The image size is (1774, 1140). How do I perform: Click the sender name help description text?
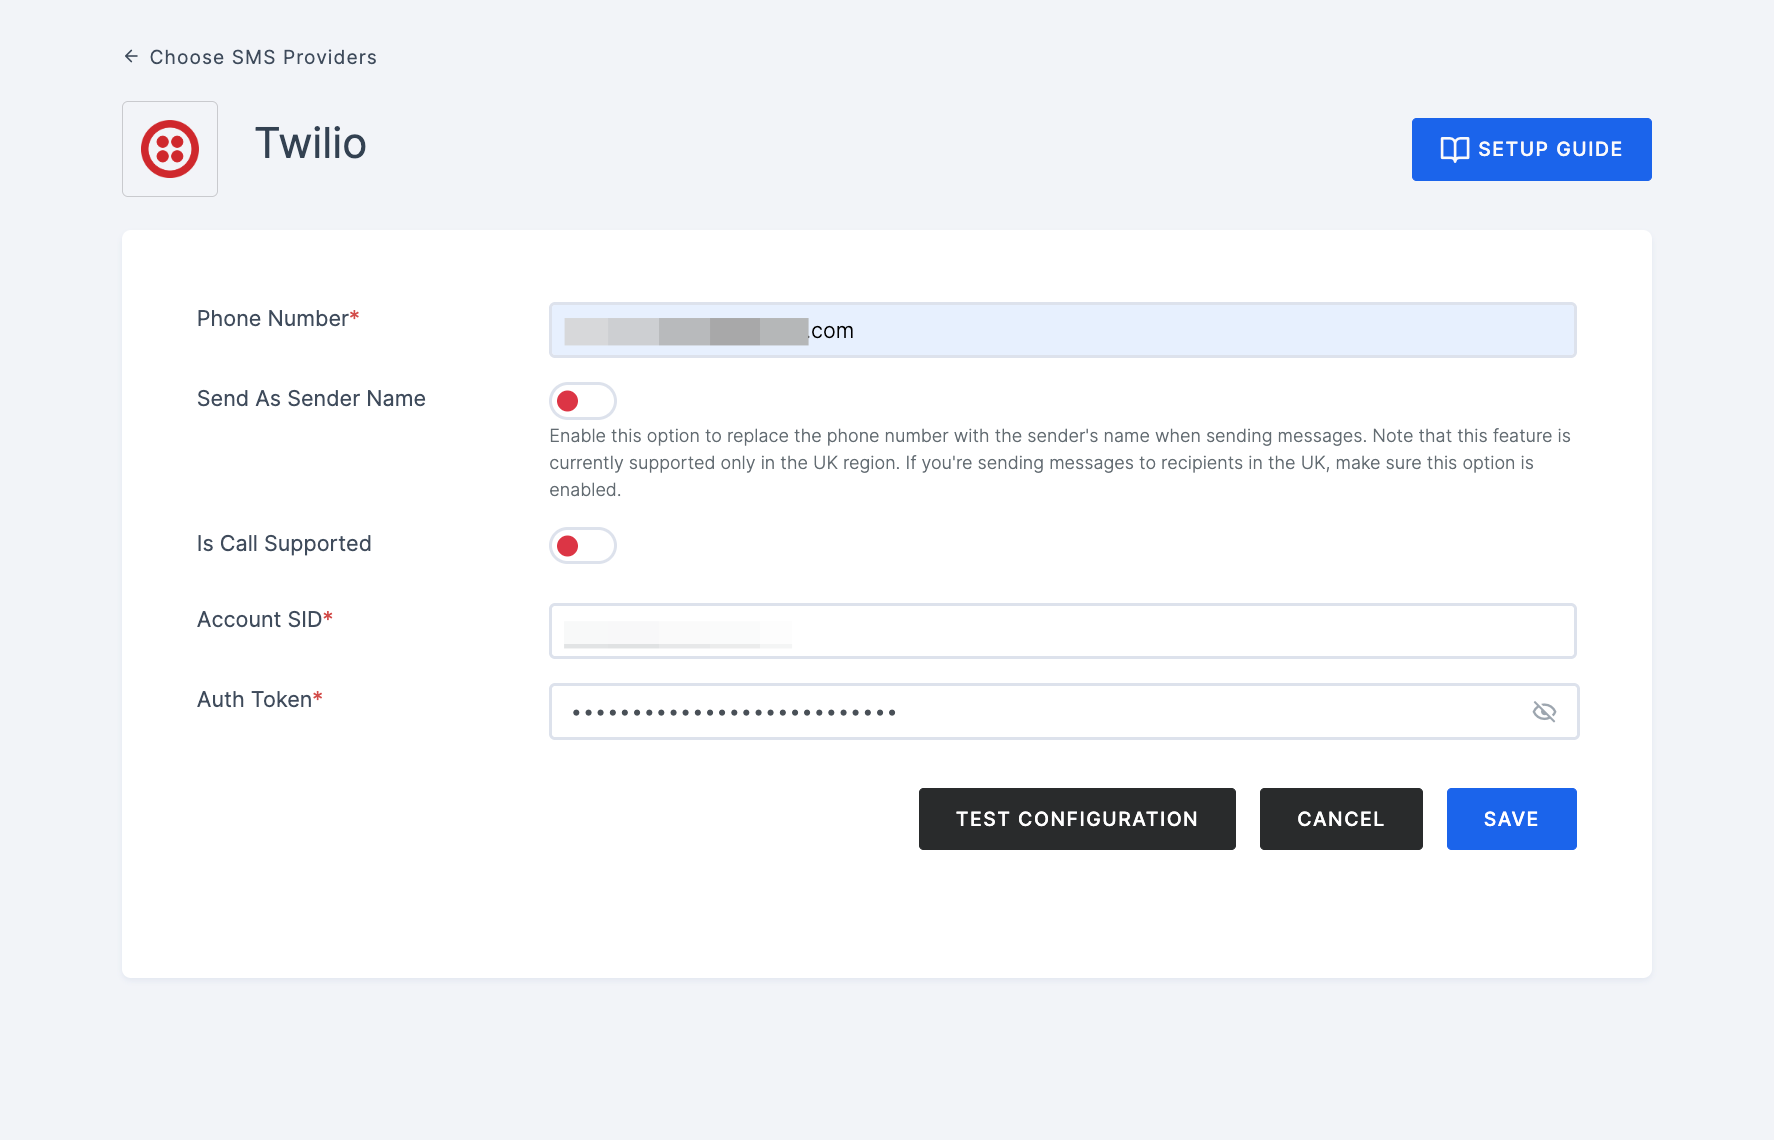(1060, 463)
